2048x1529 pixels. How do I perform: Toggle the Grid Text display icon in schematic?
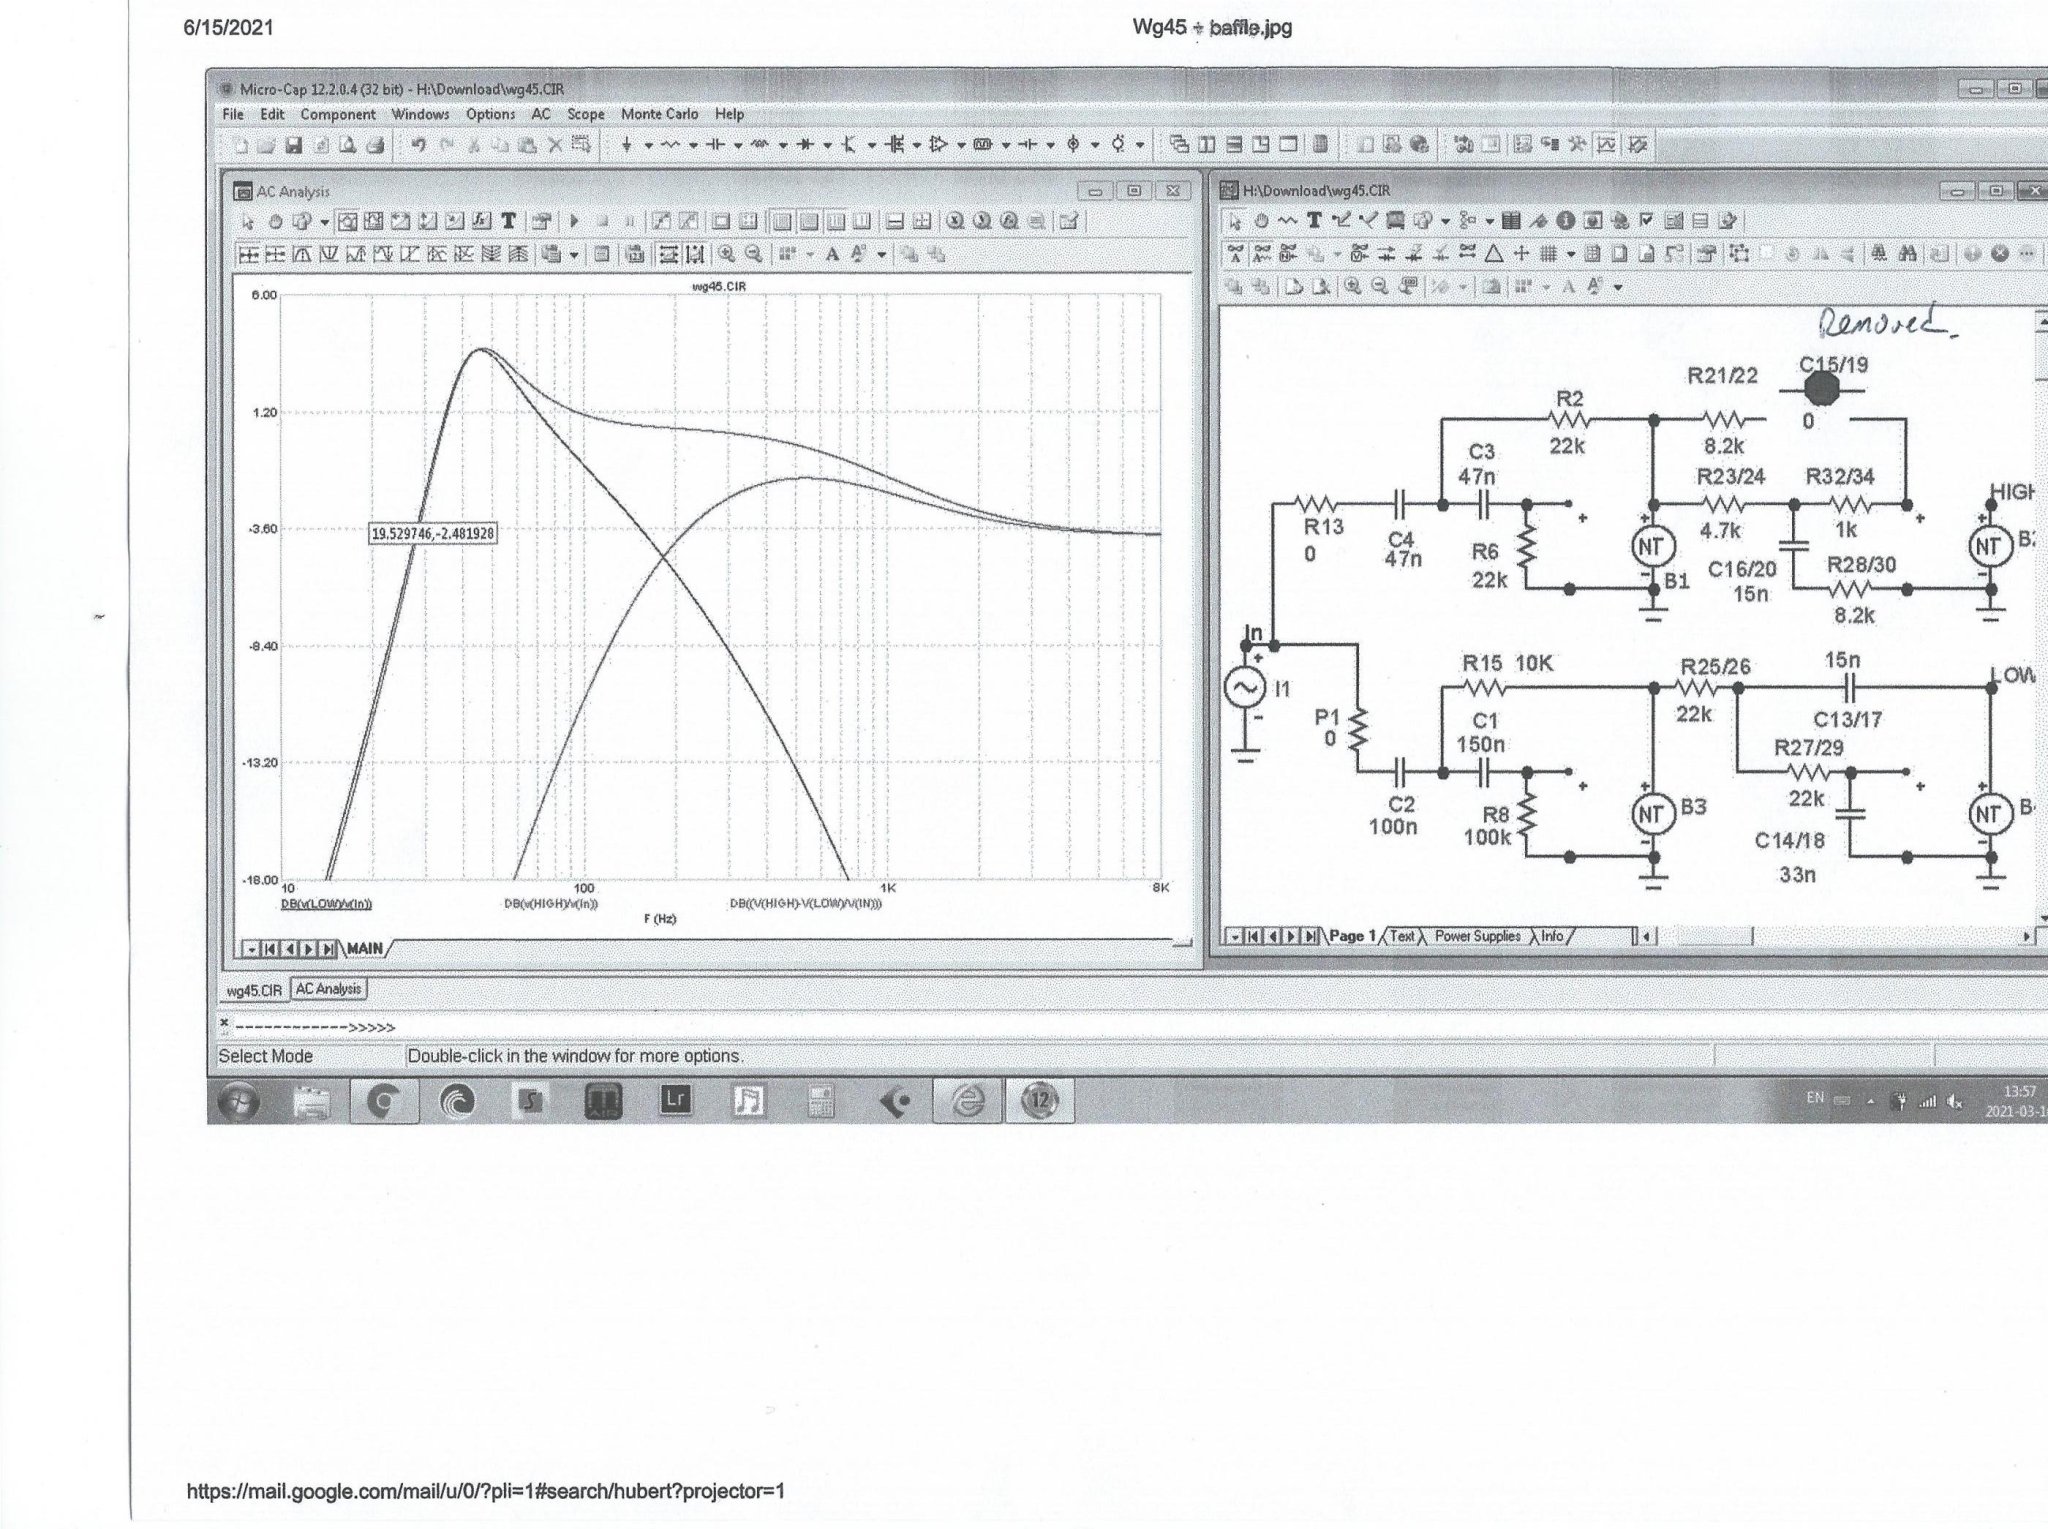point(1235,253)
